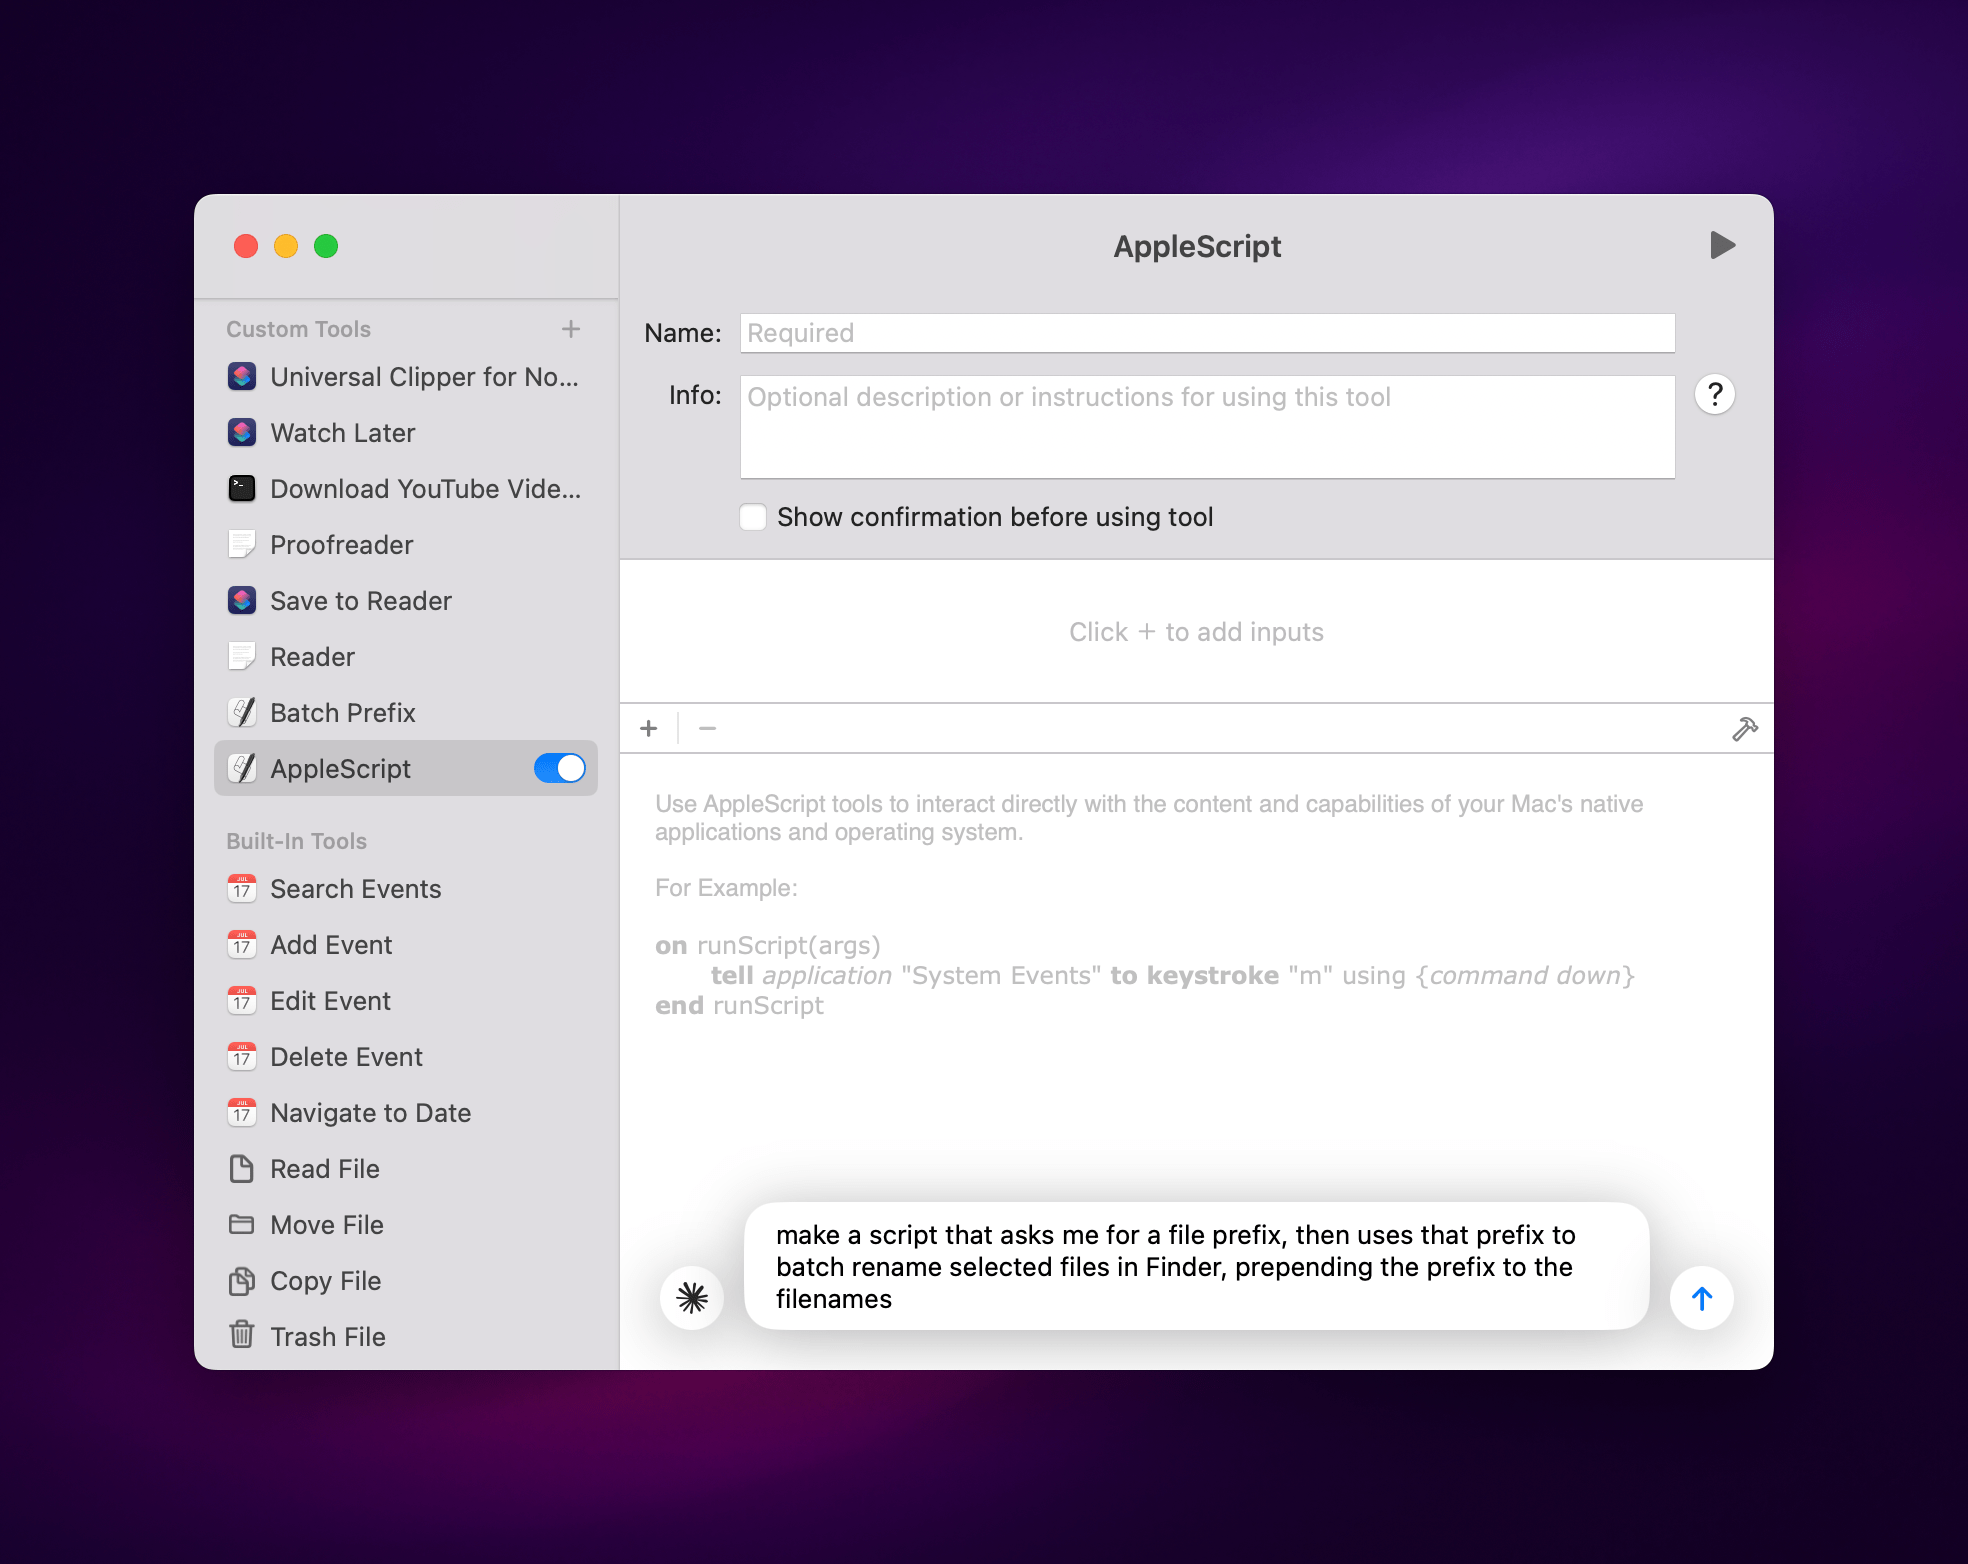Enable Show confirmation before using tool
1968x1564 pixels.
tap(753, 517)
